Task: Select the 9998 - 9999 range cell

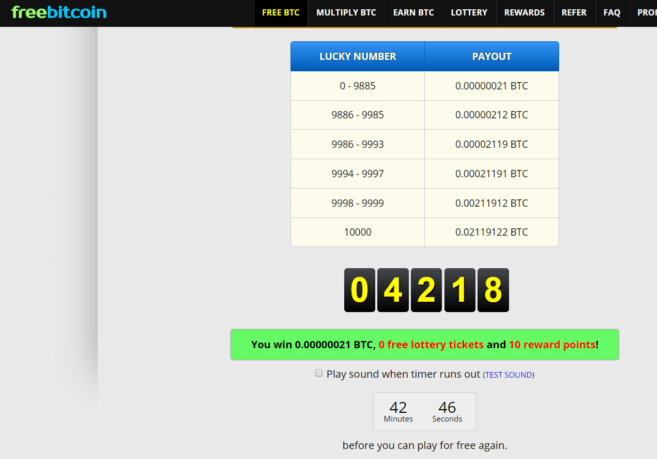Action: (357, 203)
